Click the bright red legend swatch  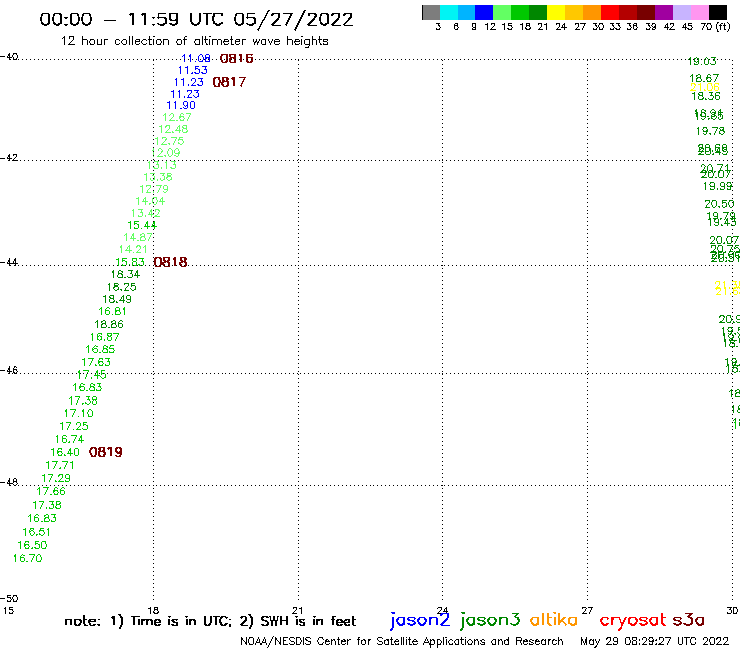tap(610, 12)
